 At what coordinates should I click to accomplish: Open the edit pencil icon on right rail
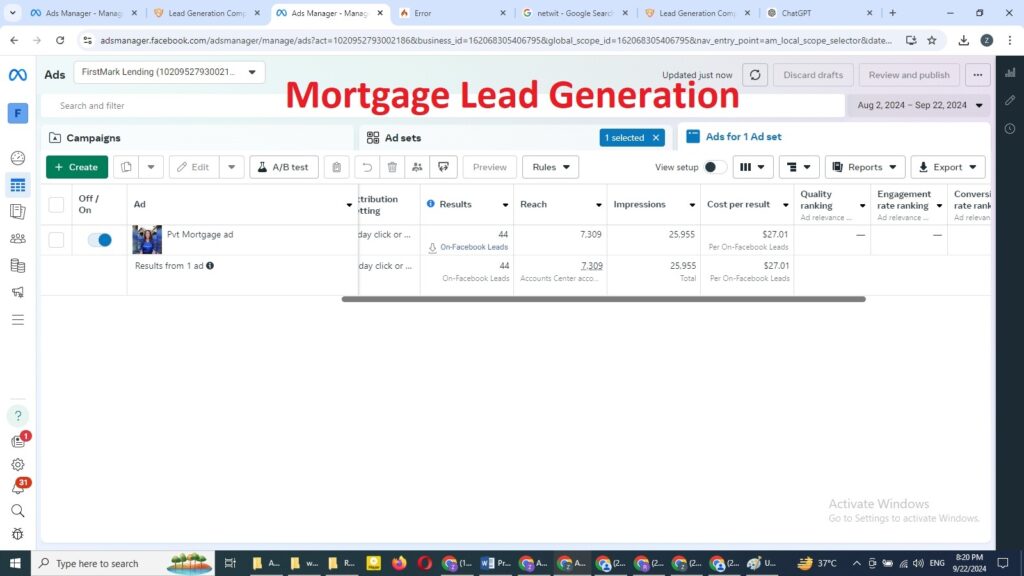pos(1010,101)
